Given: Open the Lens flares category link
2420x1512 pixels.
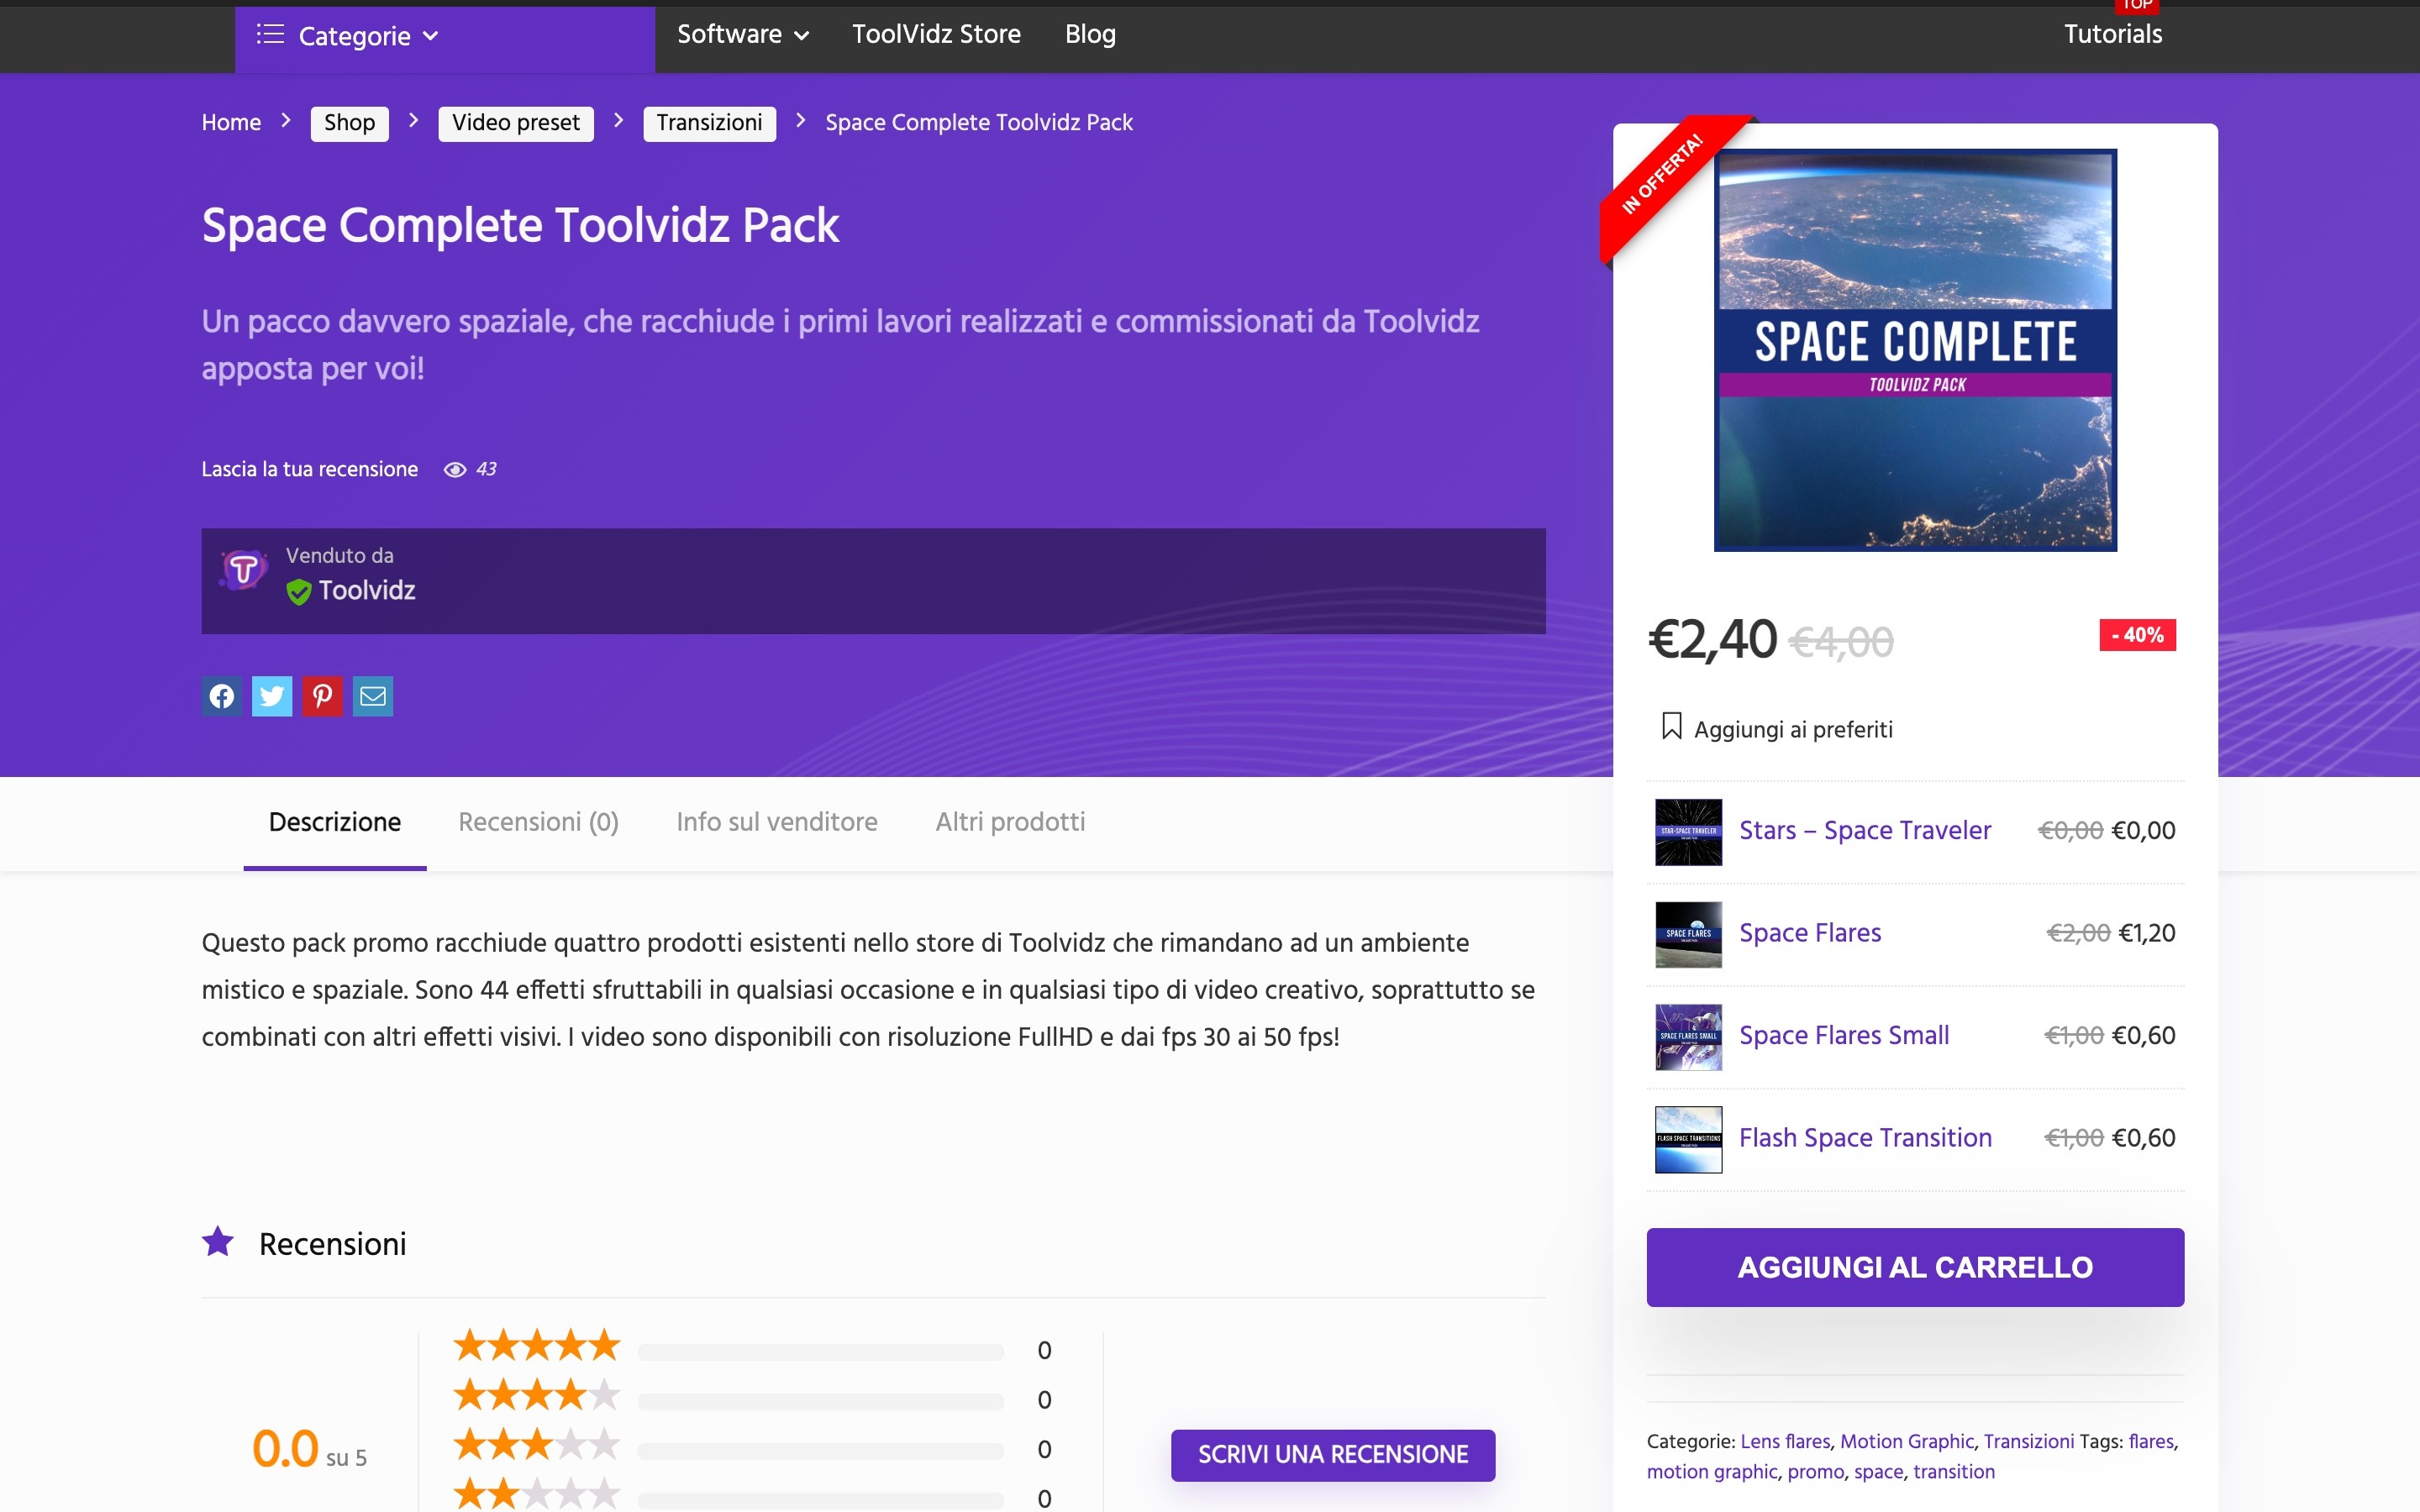Looking at the screenshot, I should 1785,1441.
